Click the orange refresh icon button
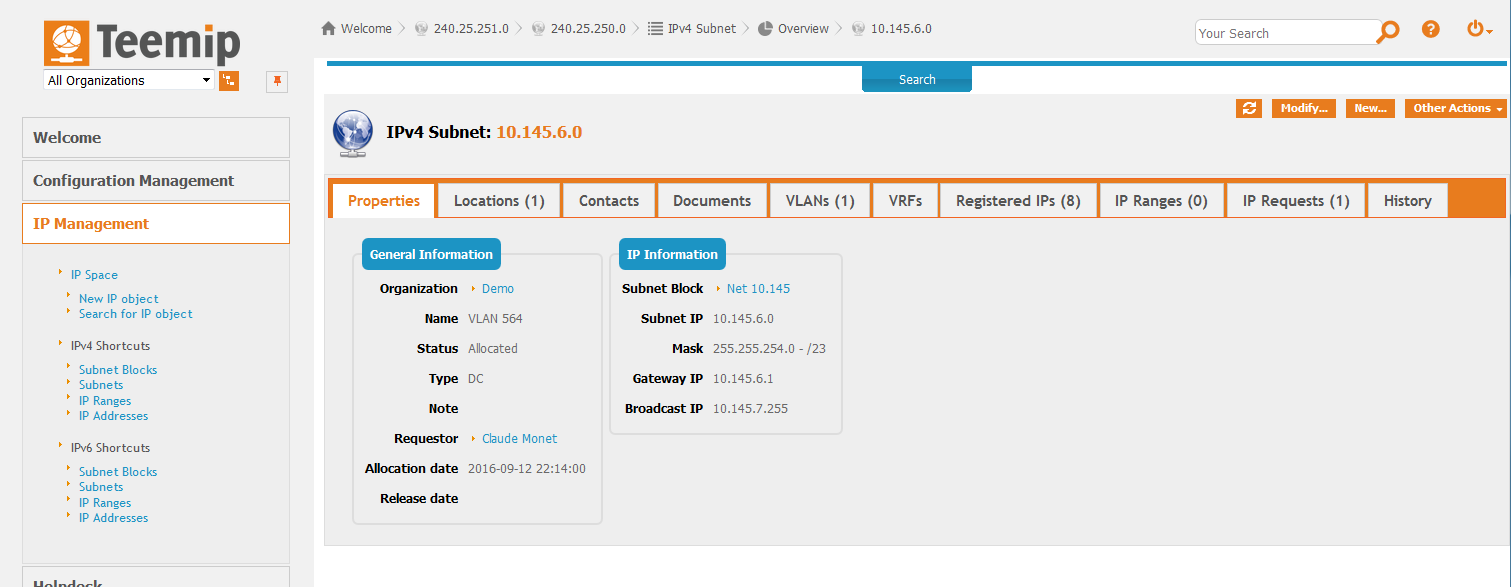This screenshot has height=587, width=1511. (1249, 108)
